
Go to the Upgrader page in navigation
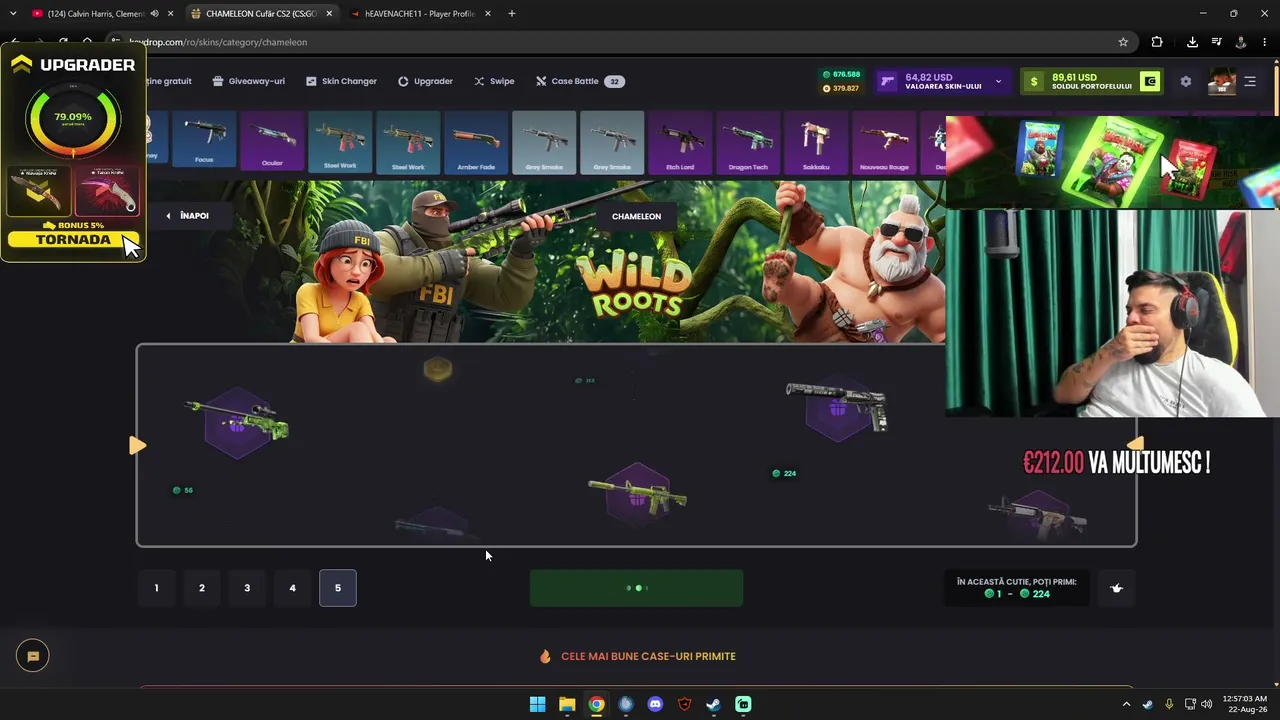[x=425, y=81]
